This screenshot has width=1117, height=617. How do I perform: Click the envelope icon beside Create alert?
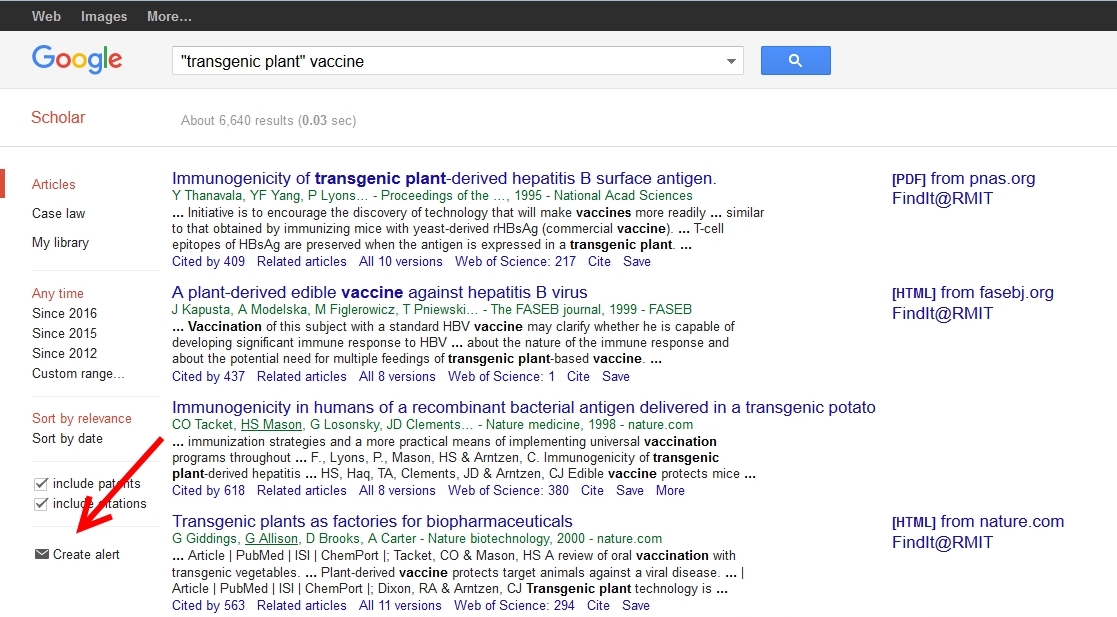[42, 554]
